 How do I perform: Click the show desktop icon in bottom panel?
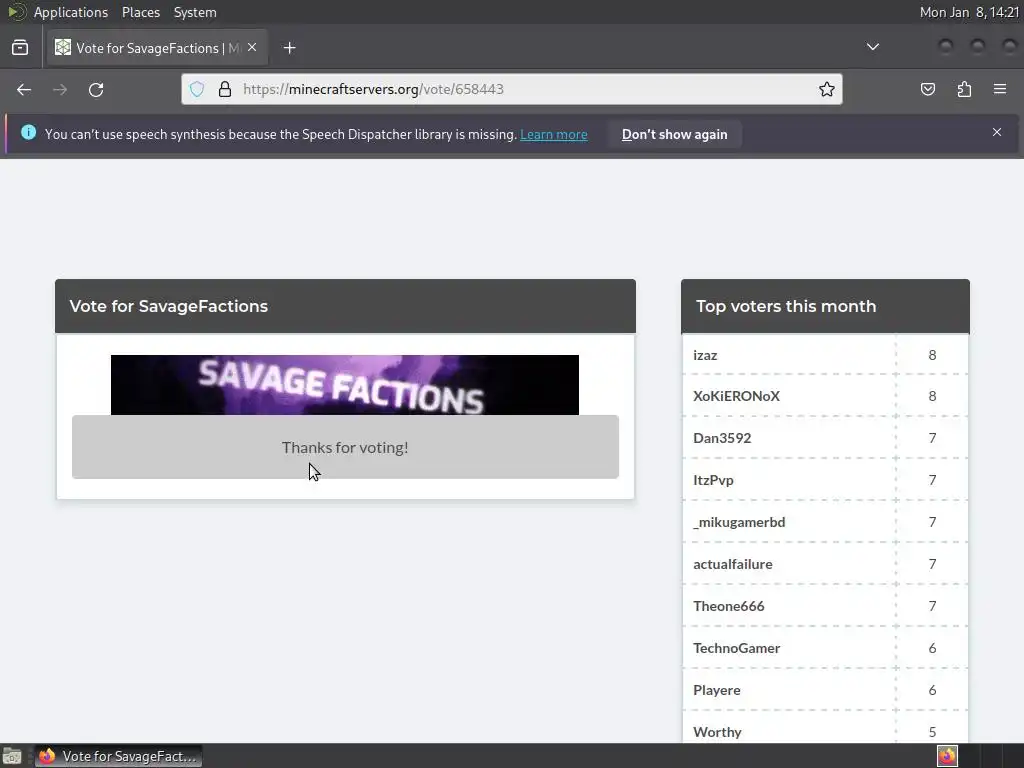[12, 756]
